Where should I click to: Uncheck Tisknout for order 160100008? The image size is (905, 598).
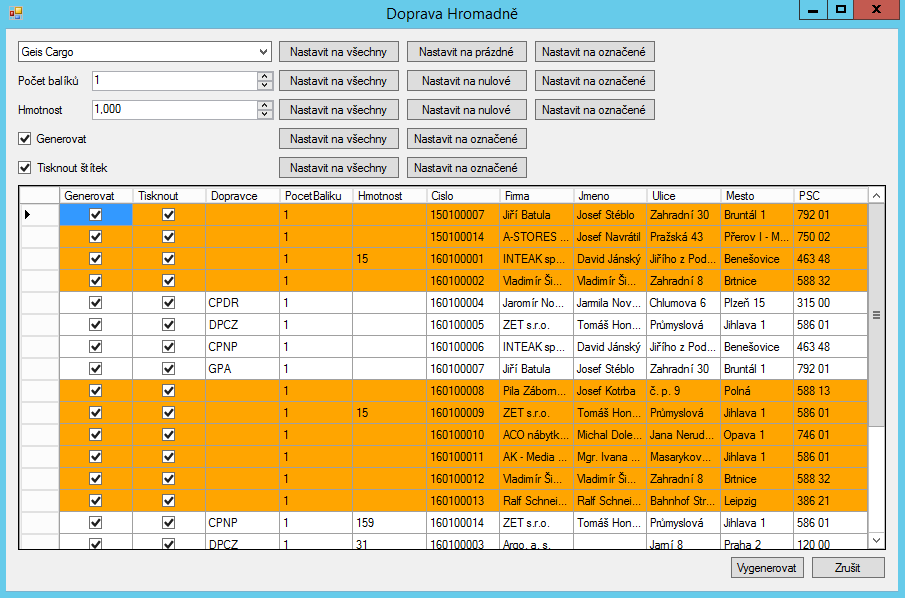[169, 391]
